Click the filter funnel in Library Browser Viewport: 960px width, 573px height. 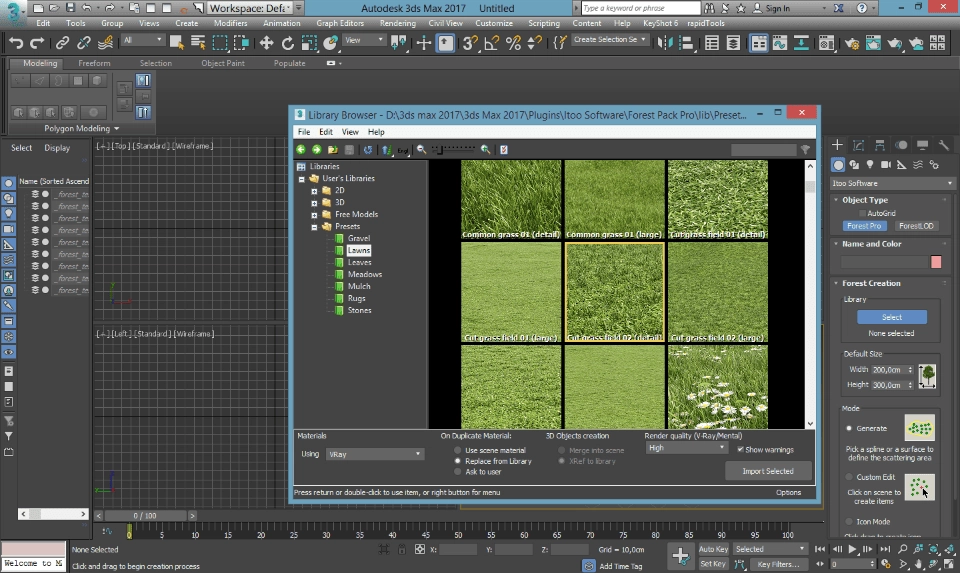(x=805, y=149)
